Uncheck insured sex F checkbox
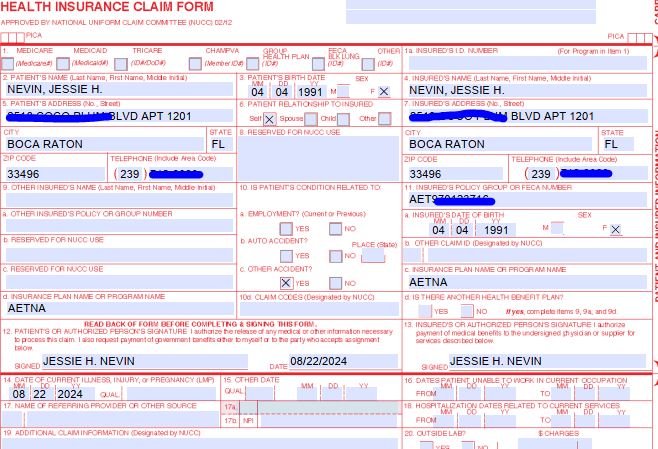Image resolution: width=658 pixels, height=449 pixels. click(616, 230)
